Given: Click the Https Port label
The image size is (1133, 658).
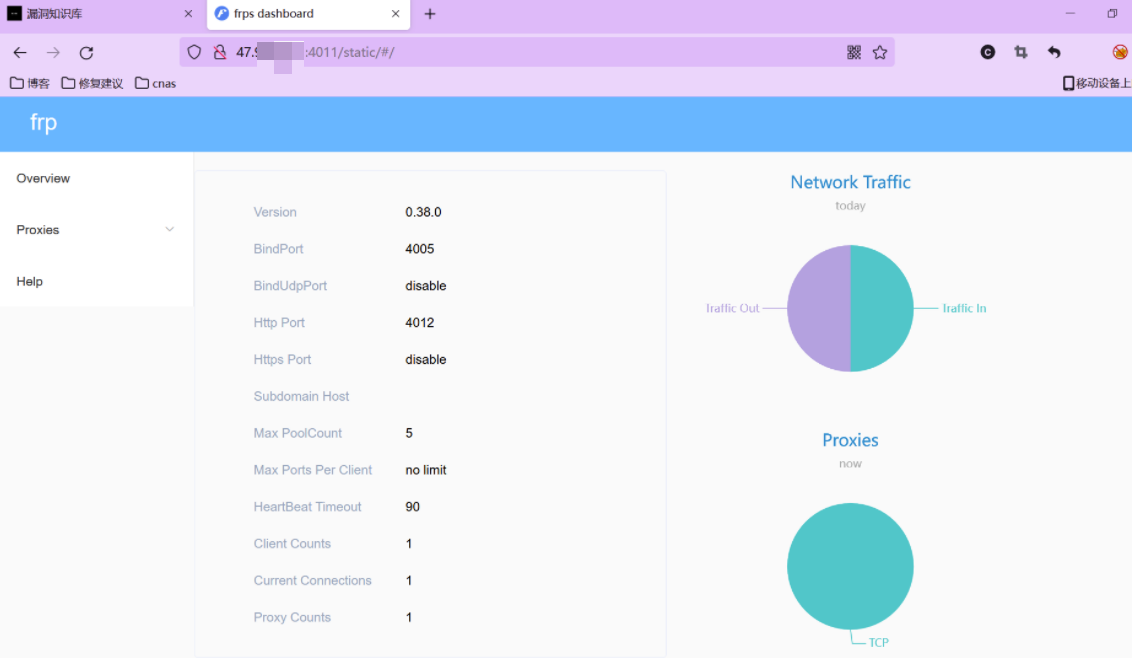Looking at the screenshot, I should (282, 360).
